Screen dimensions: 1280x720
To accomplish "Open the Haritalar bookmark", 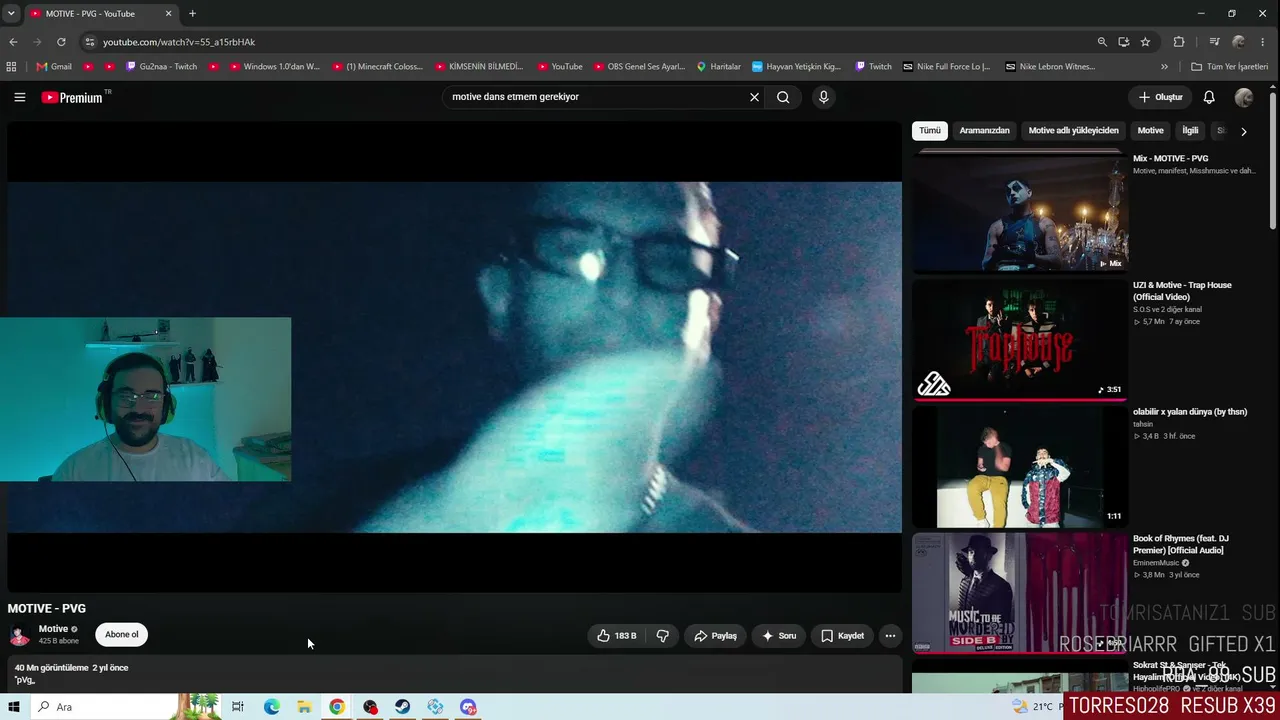I will coord(719,67).
